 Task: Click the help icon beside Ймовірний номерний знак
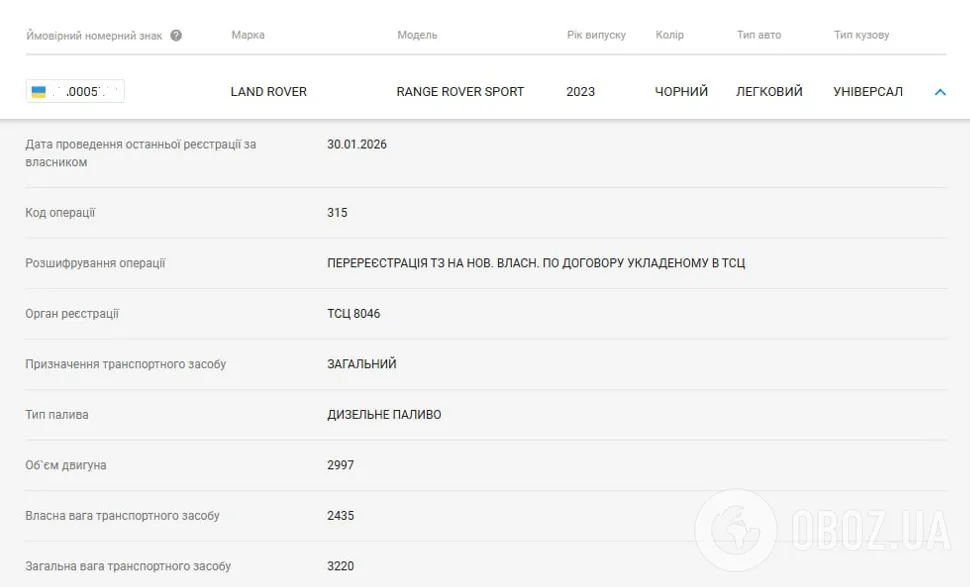pos(176,35)
